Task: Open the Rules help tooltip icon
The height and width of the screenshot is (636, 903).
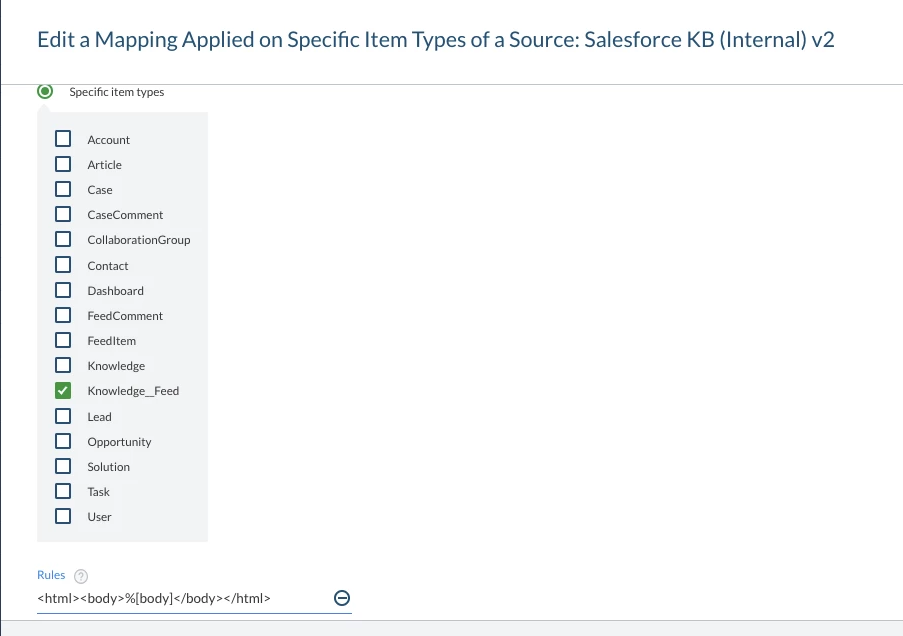Action: pyautogui.click(x=79, y=575)
